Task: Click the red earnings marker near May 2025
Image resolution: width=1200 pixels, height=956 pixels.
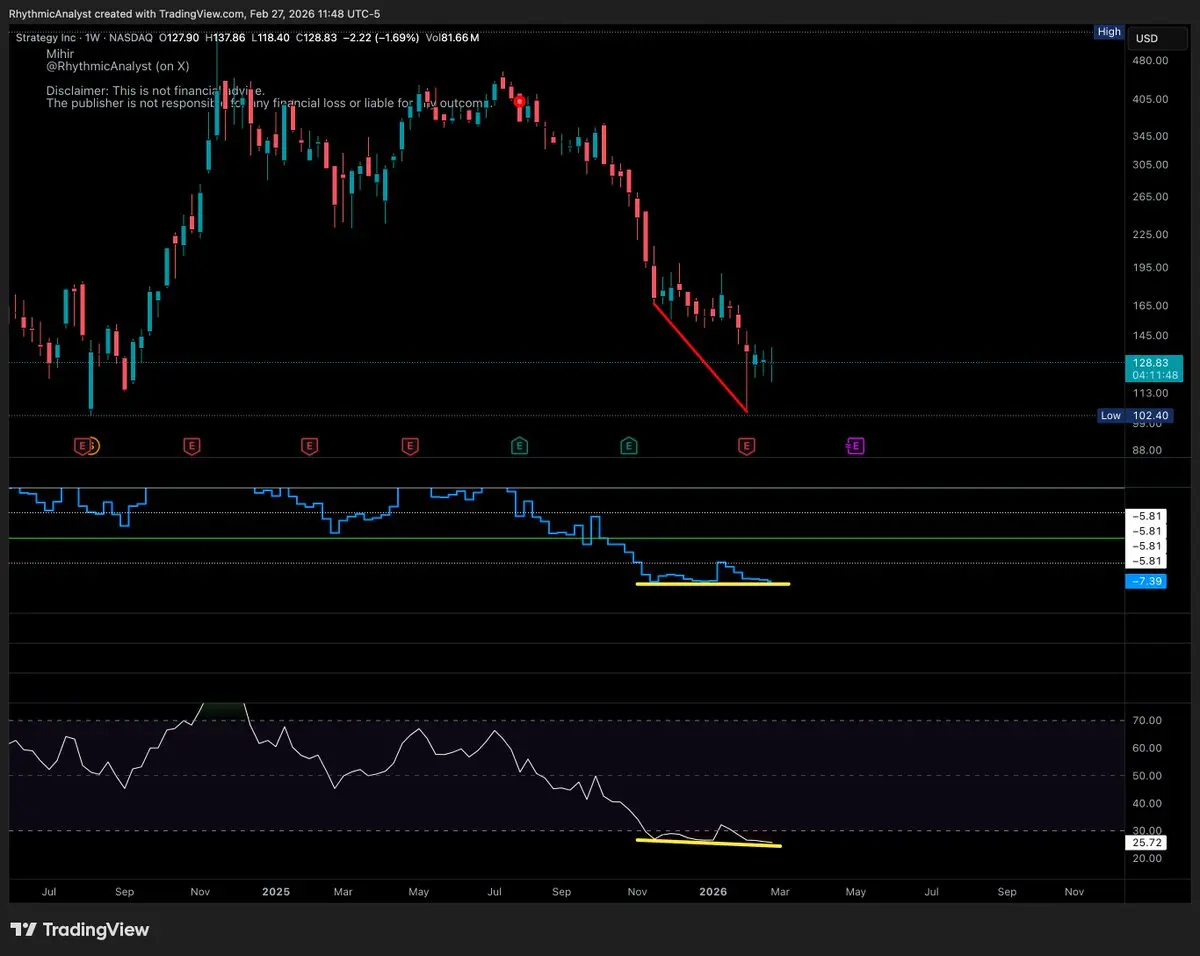Action: pos(409,445)
